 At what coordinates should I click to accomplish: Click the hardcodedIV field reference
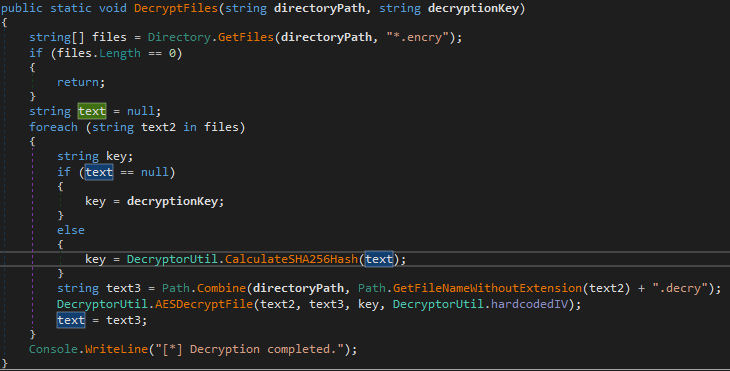coord(529,304)
